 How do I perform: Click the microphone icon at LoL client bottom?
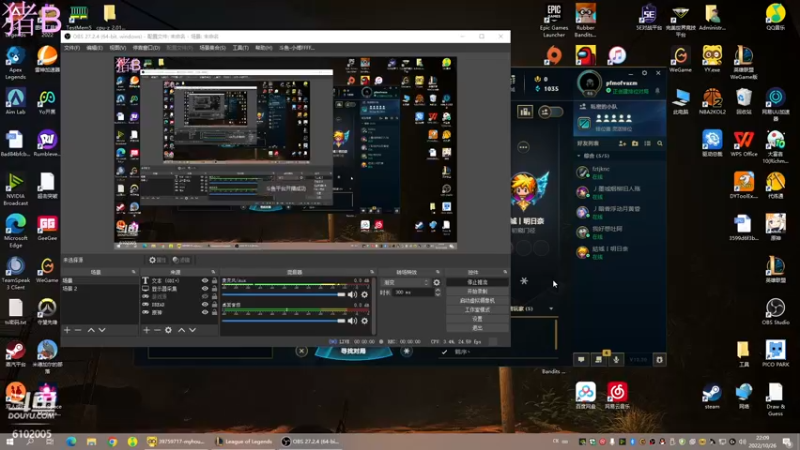click(x=616, y=360)
